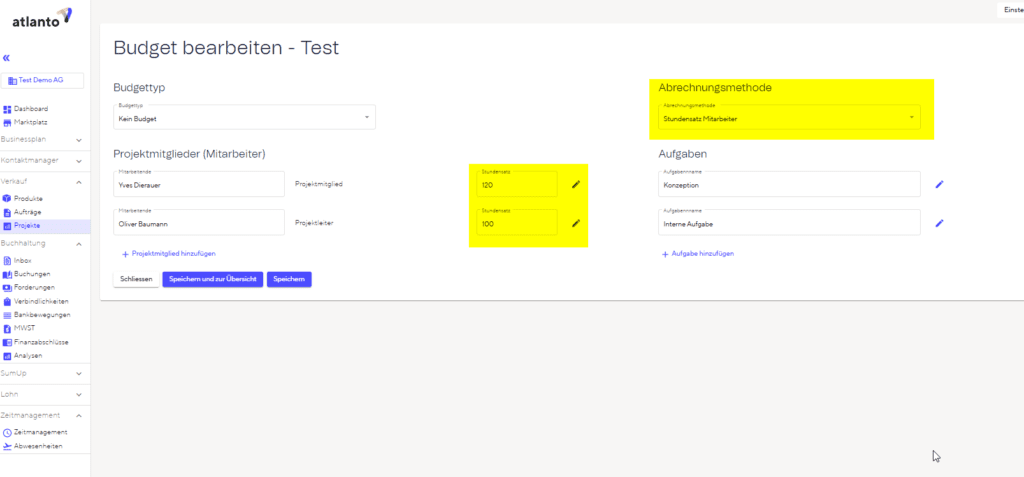Collapse the sidebar with double chevron icon
Image resolution: width=1024 pixels, height=477 pixels.
coord(7,59)
